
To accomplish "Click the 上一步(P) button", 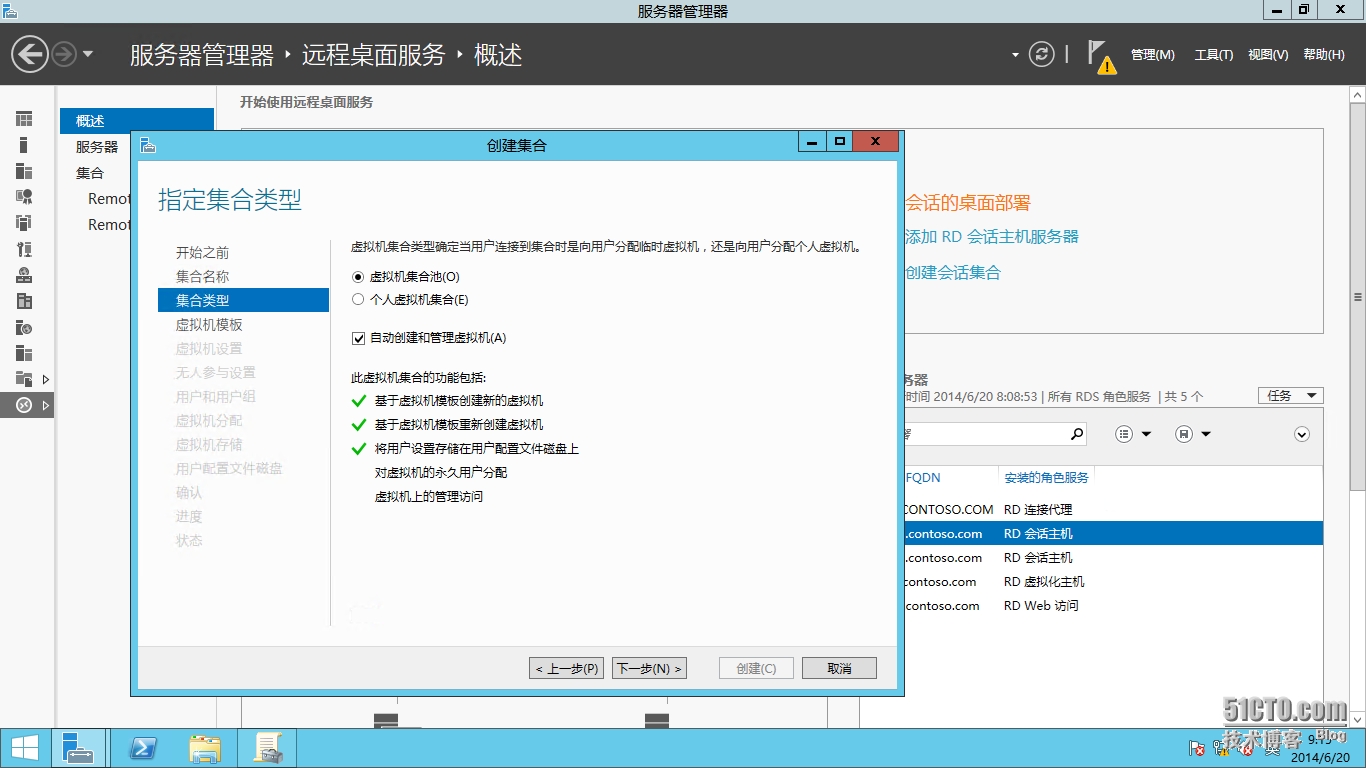I will click(566, 668).
